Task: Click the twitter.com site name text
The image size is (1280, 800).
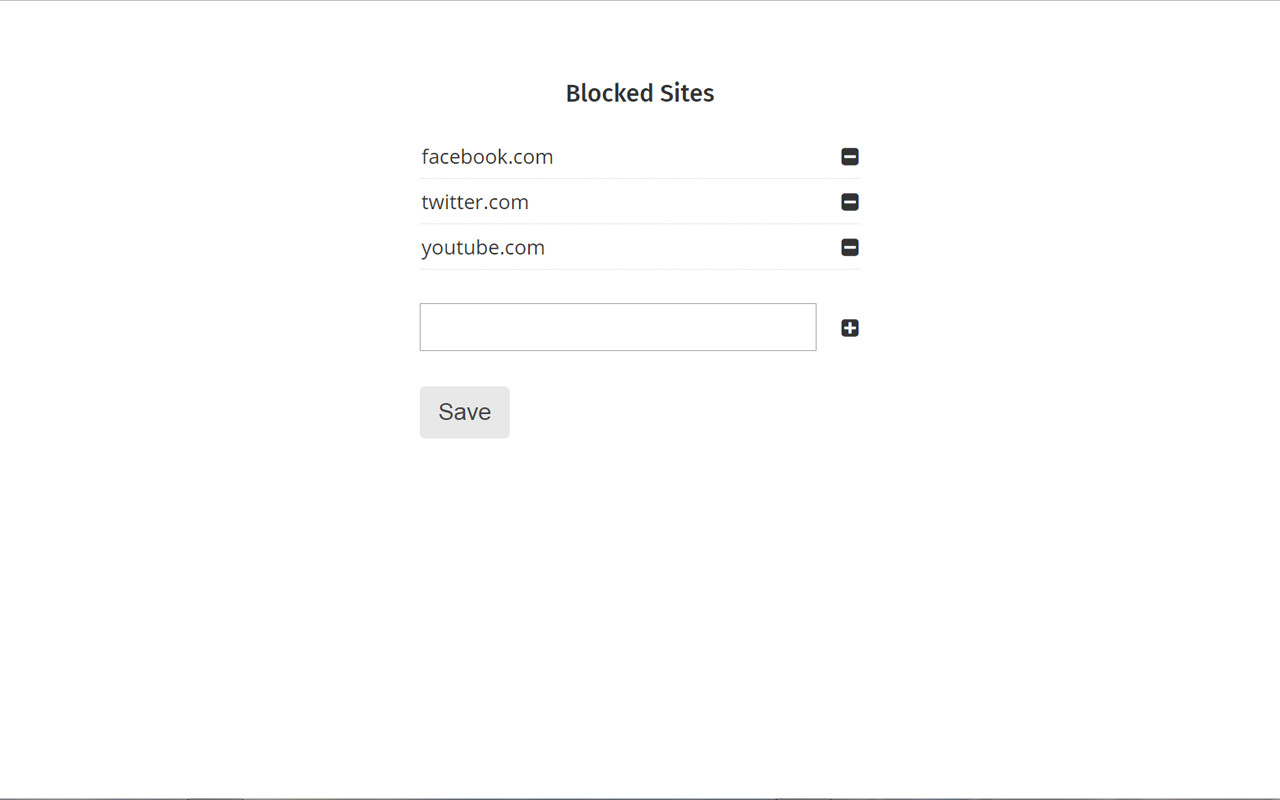Action: pyautogui.click(x=475, y=202)
